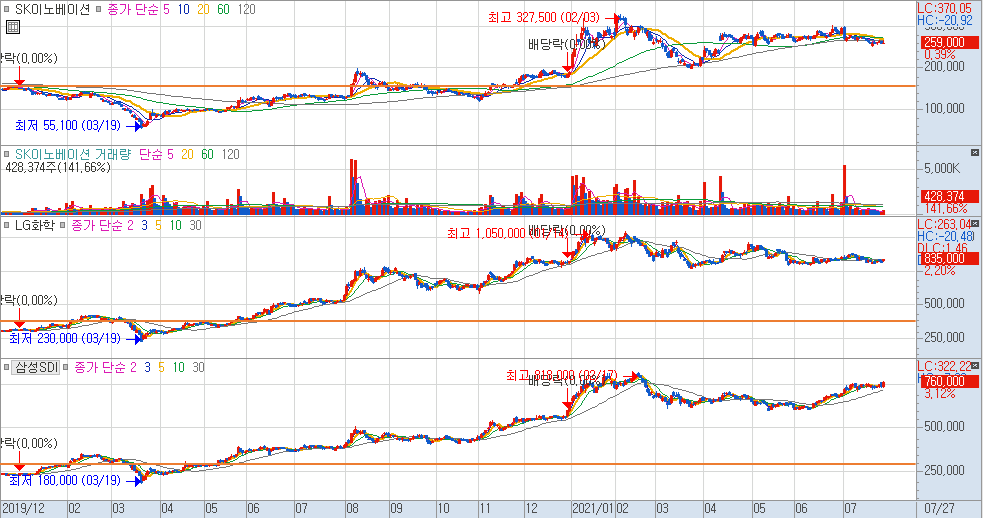Screen dimensions: 983x518
Task: Click the square marker before 삼성SDI 종가 단순
Action: tap(66, 367)
